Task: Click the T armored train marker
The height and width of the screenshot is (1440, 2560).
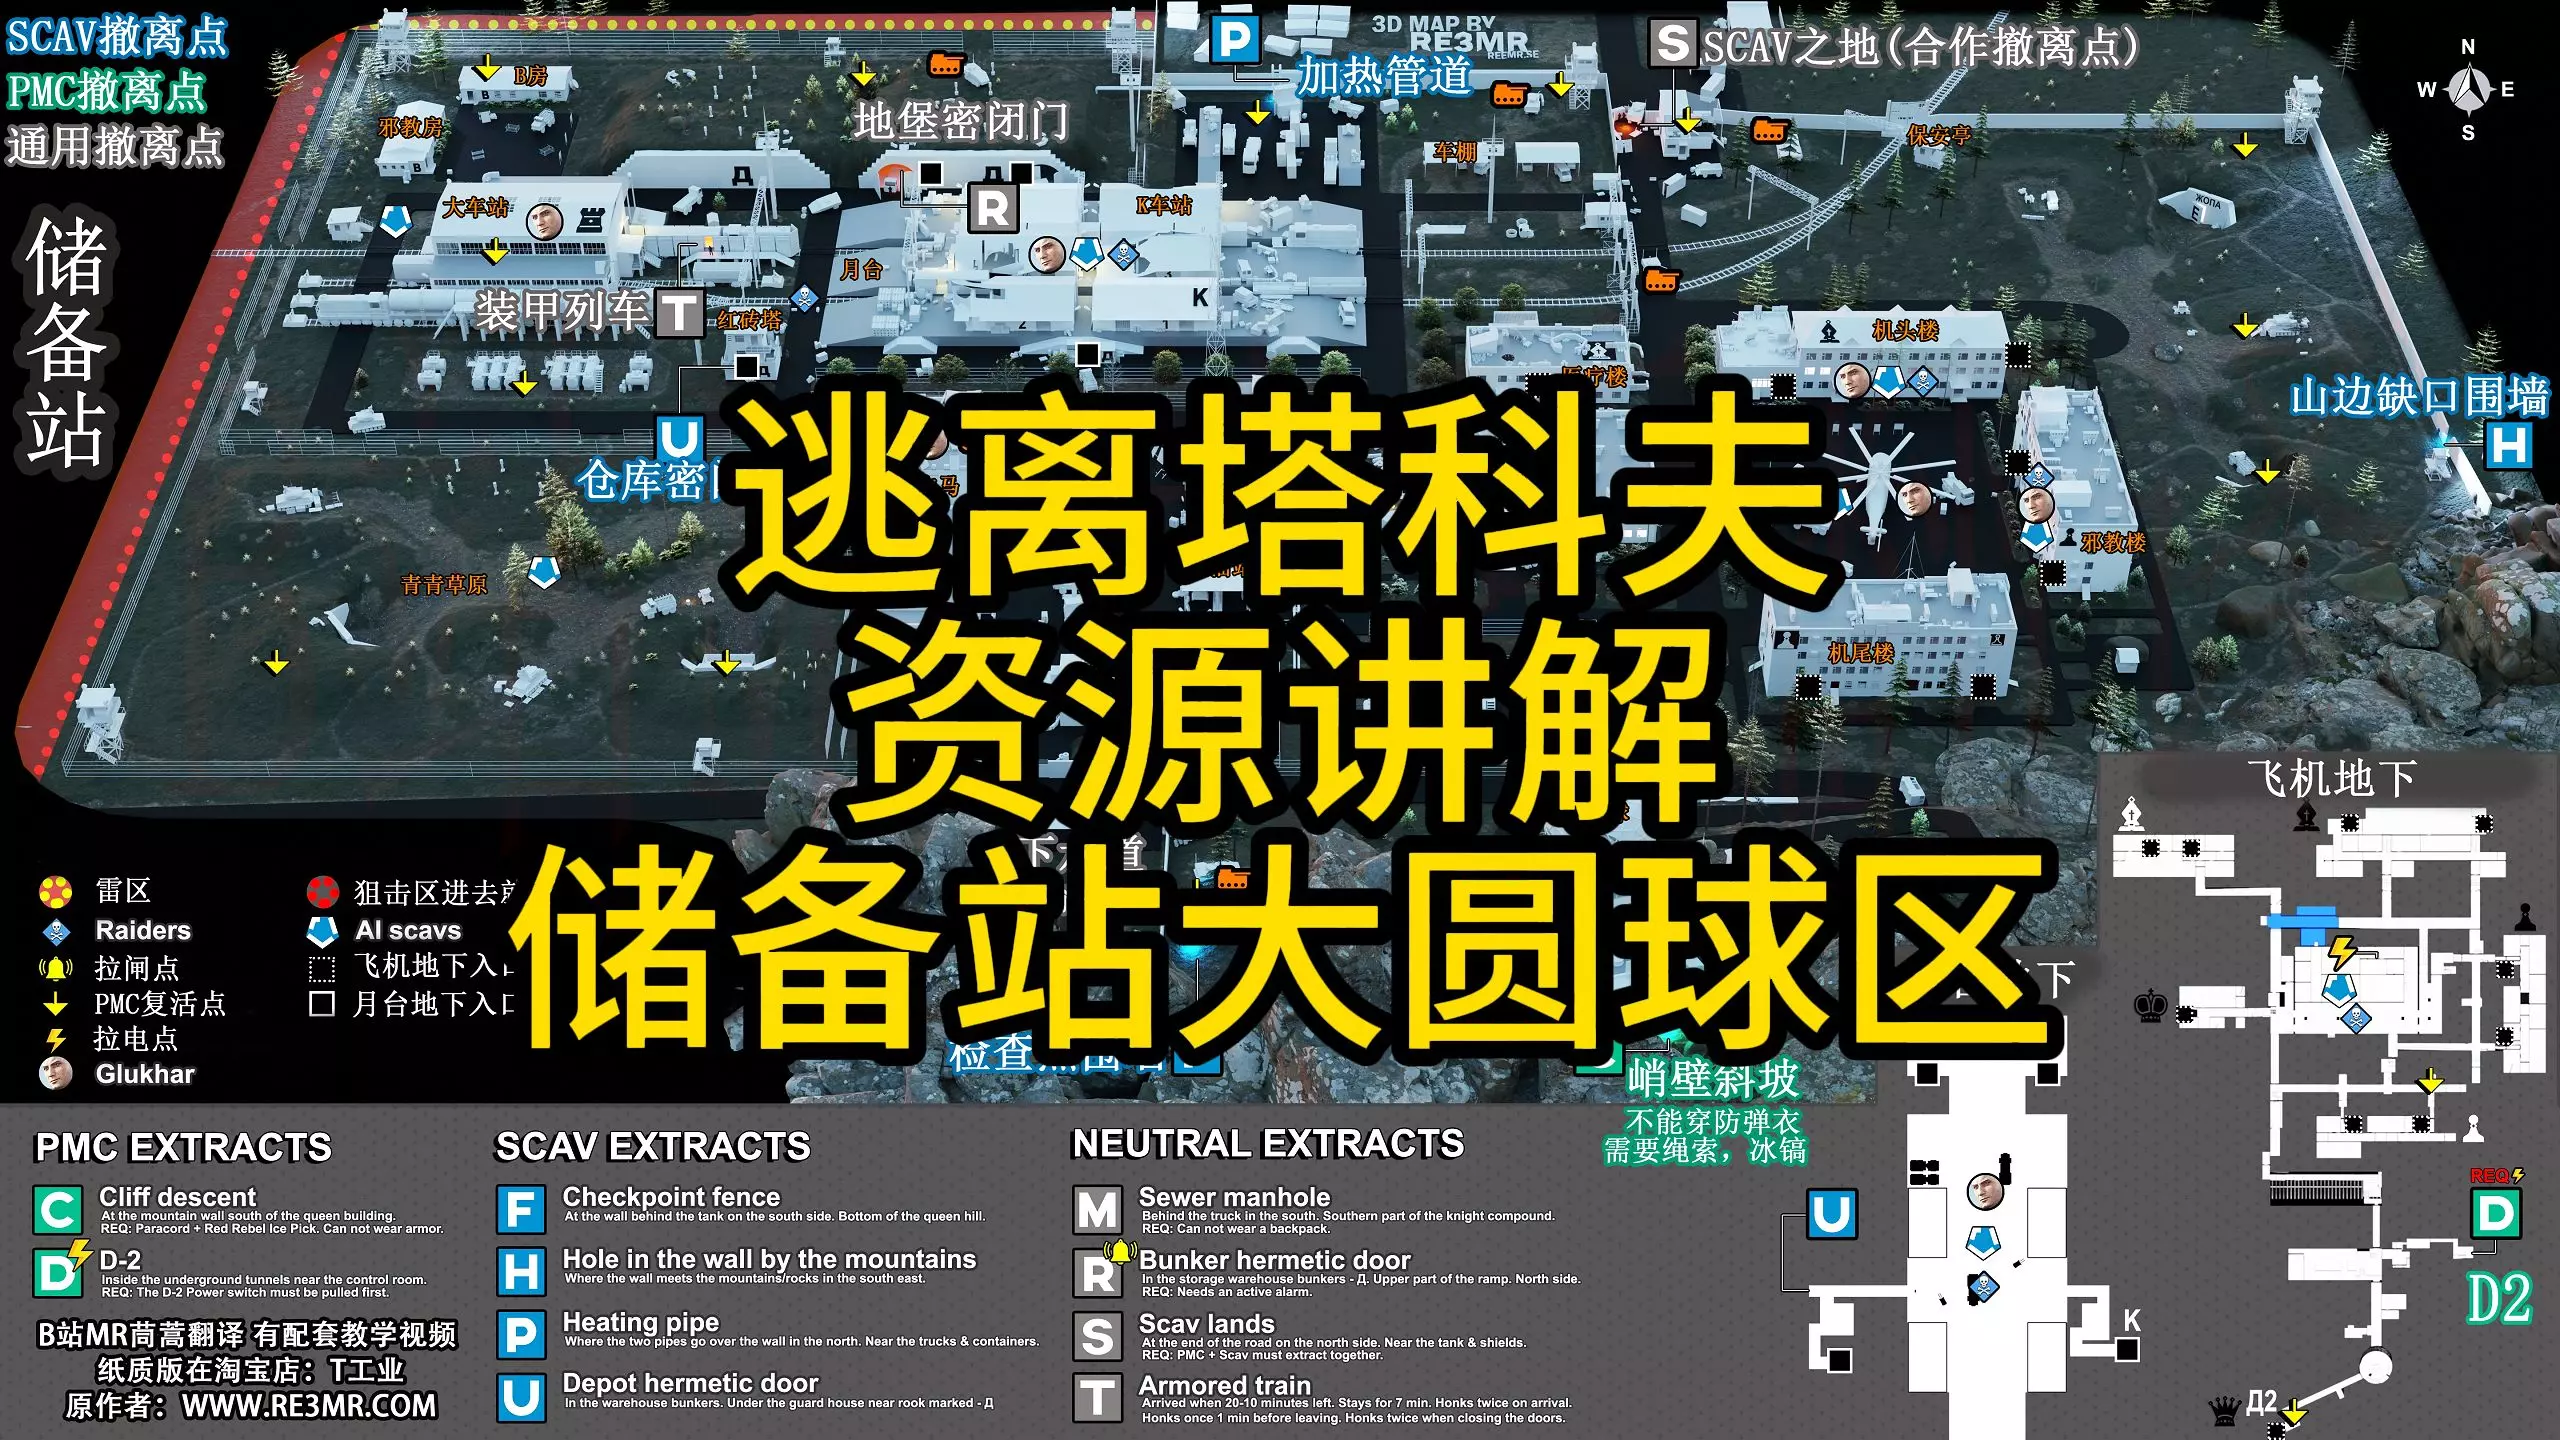Action: pyautogui.click(x=679, y=313)
